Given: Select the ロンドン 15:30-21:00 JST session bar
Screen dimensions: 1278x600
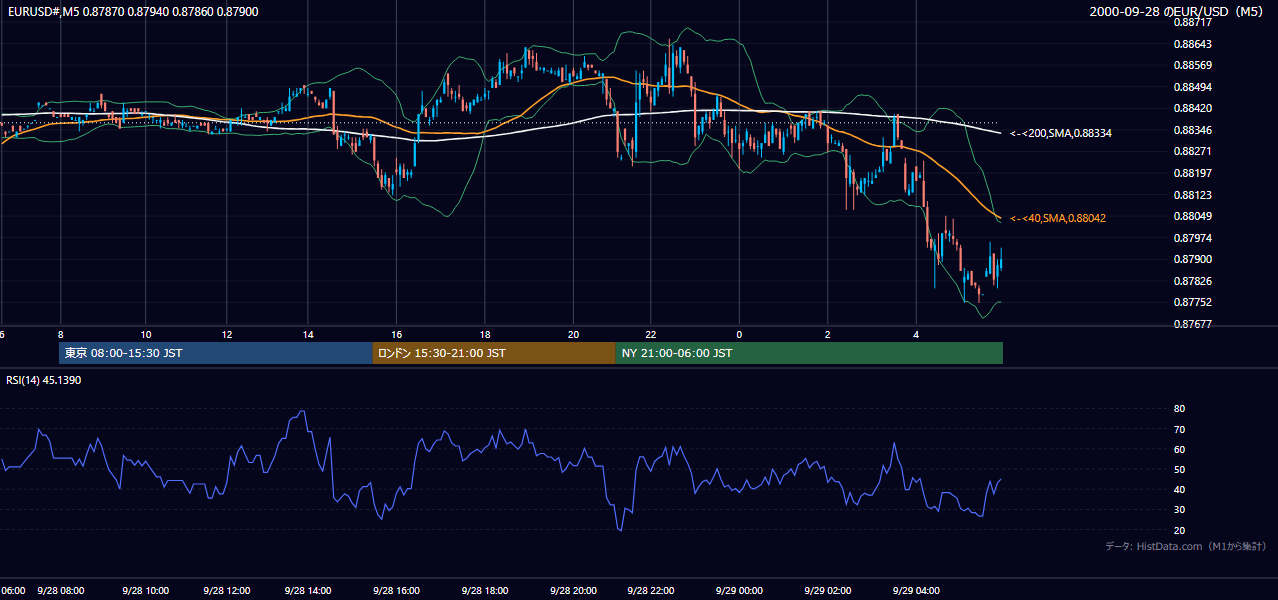Looking at the screenshot, I should coord(494,353).
